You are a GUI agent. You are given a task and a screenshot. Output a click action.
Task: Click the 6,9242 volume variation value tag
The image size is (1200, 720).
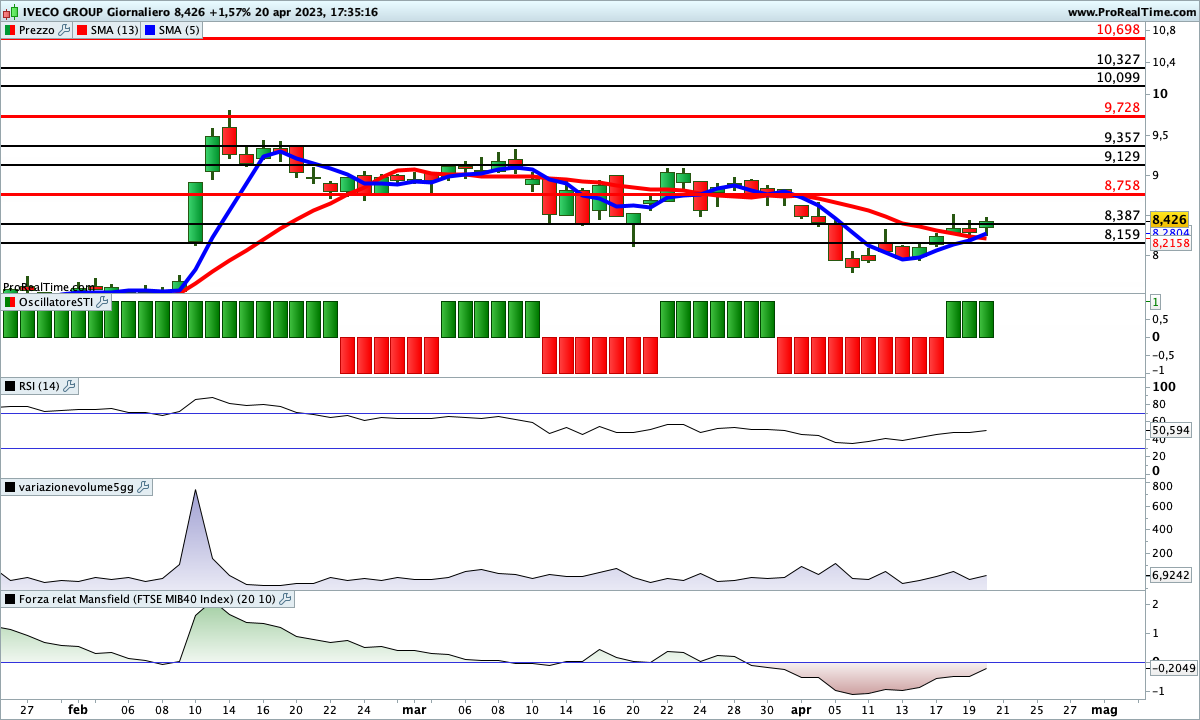1169,575
